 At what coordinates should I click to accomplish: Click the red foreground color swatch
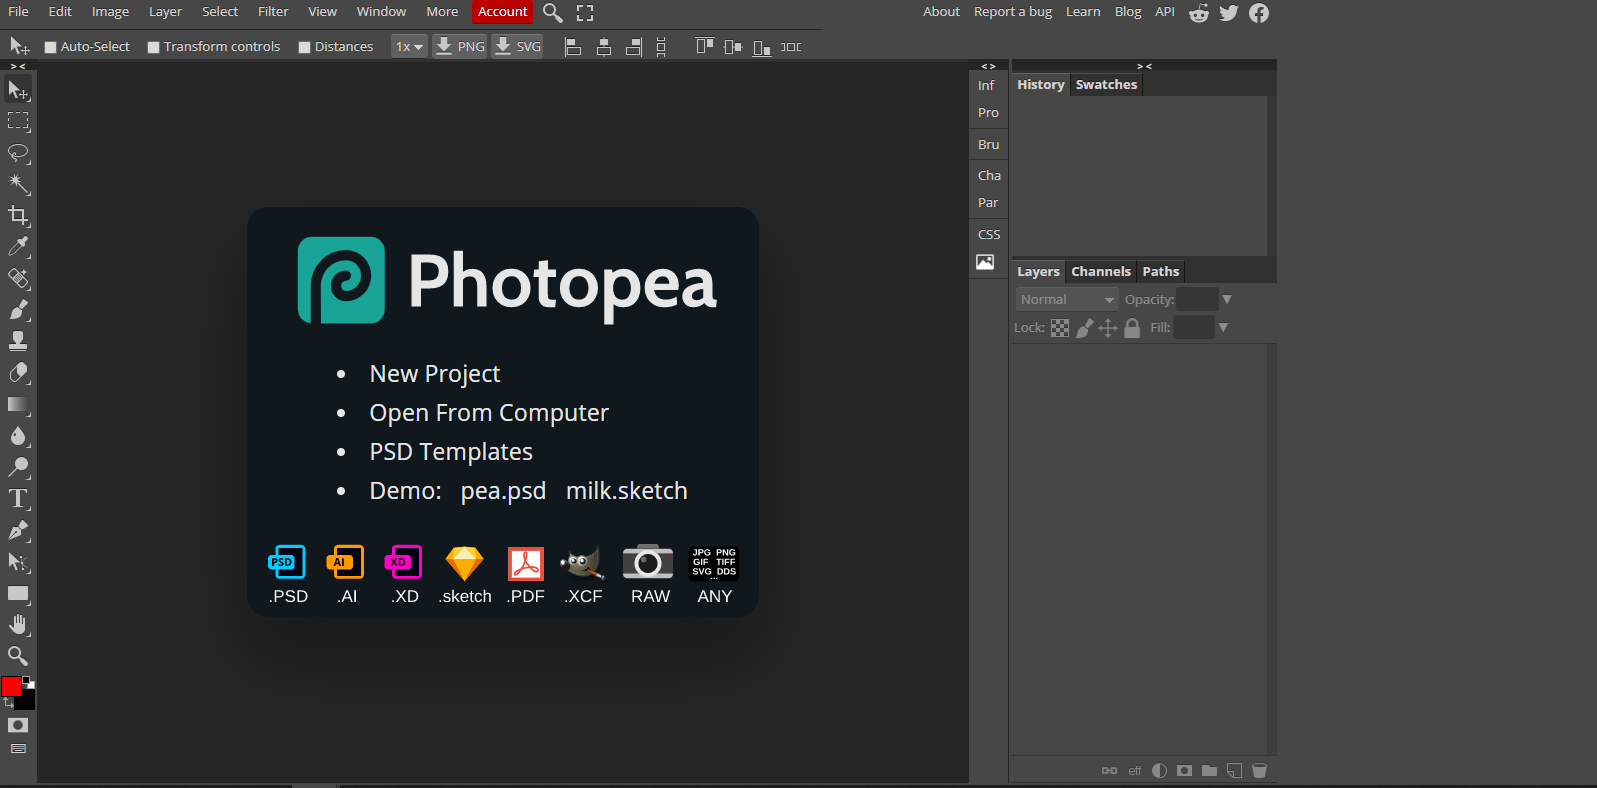[x=11, y=686]
